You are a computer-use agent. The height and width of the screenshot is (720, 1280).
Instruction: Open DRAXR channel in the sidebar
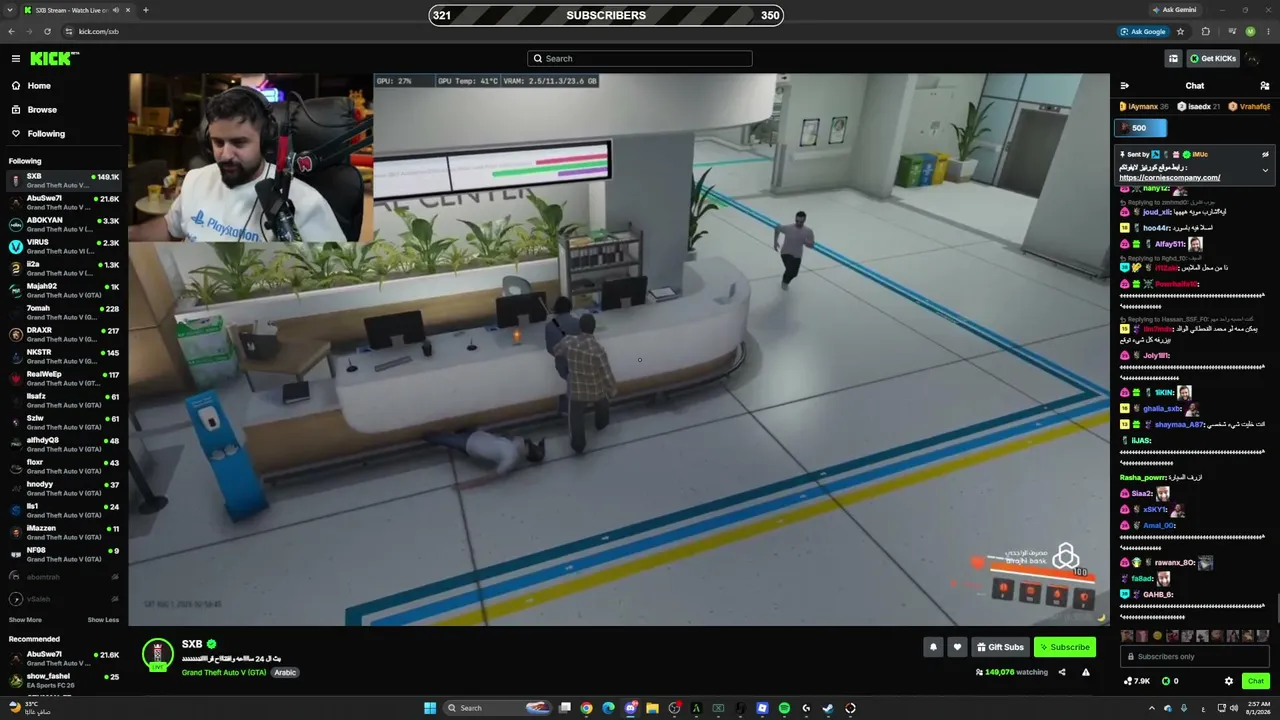(x=64, y=335)
